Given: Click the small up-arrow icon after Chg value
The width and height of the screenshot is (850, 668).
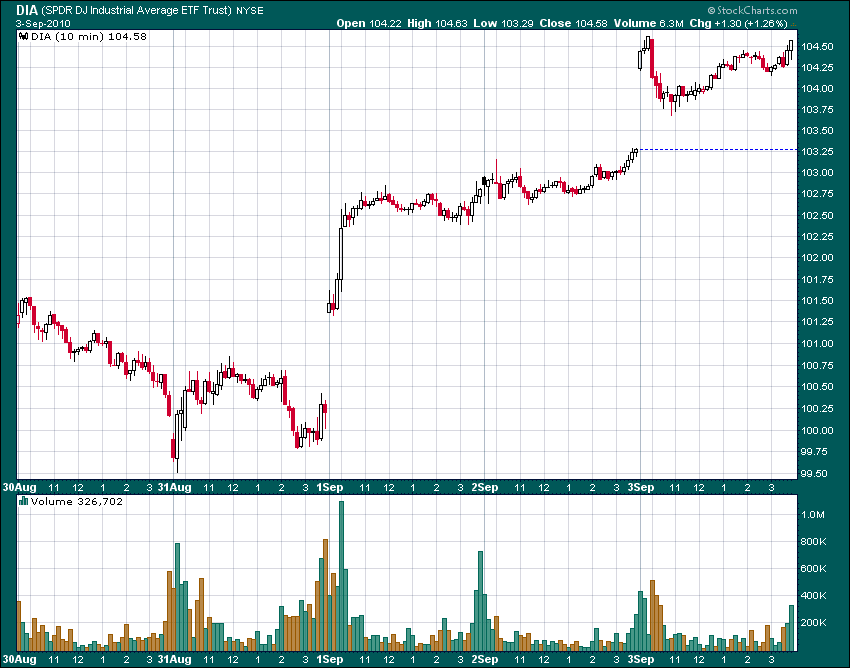Looking at the screenshot, I should click(x=793, y=24).
